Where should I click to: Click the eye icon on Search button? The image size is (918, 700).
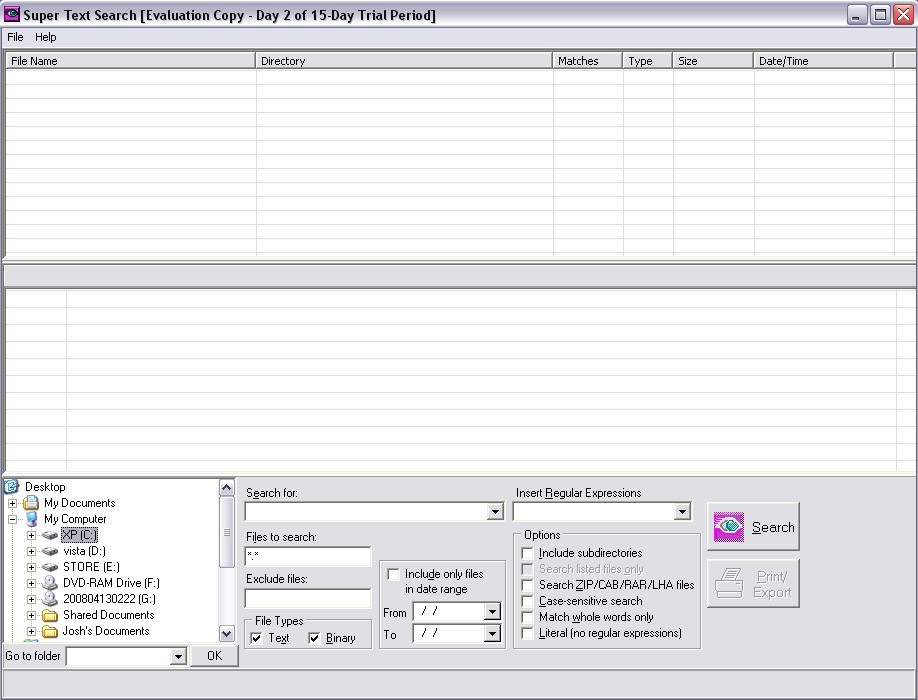[x=729, y=527]
